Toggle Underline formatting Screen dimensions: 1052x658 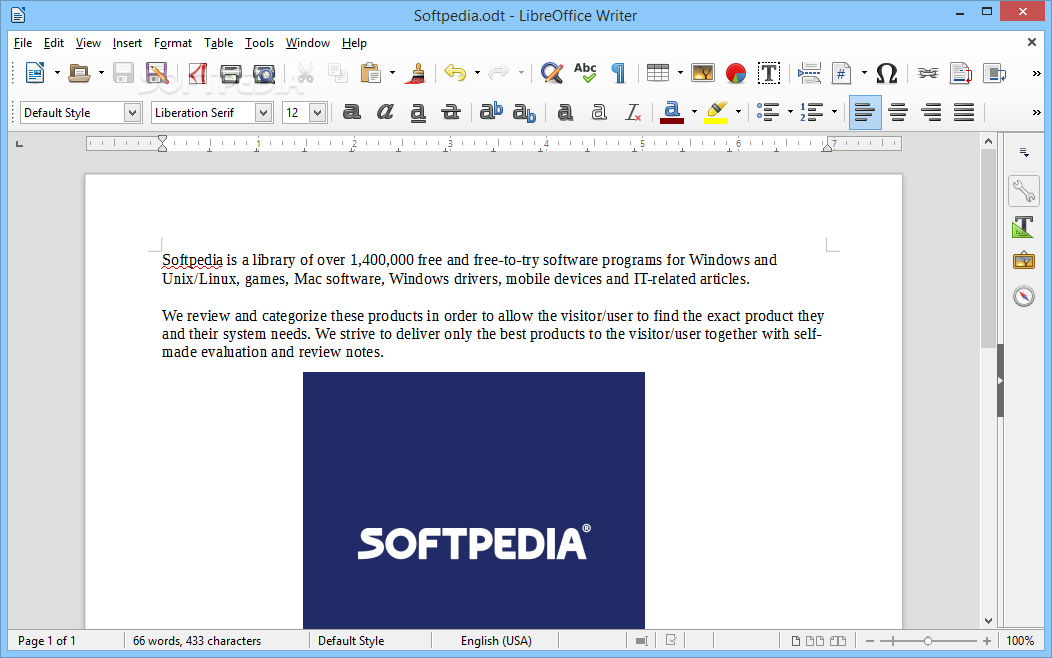[x=418, y=112]
